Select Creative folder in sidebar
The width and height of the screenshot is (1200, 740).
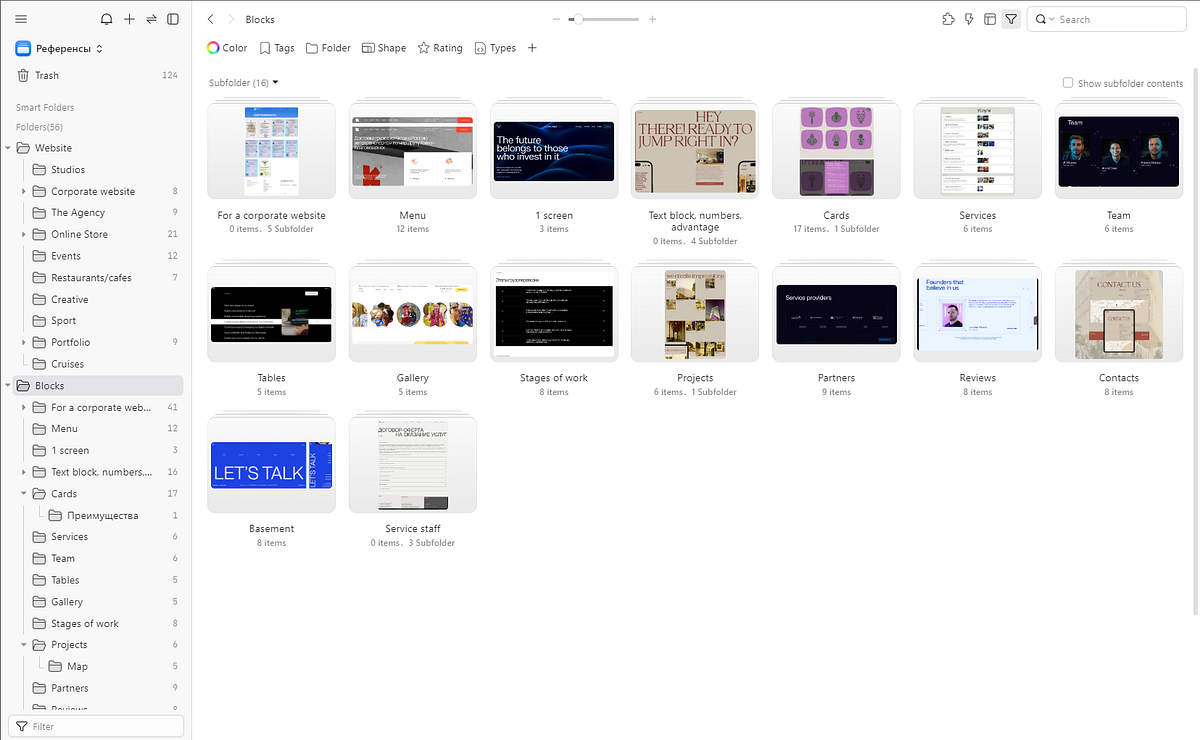100,299
